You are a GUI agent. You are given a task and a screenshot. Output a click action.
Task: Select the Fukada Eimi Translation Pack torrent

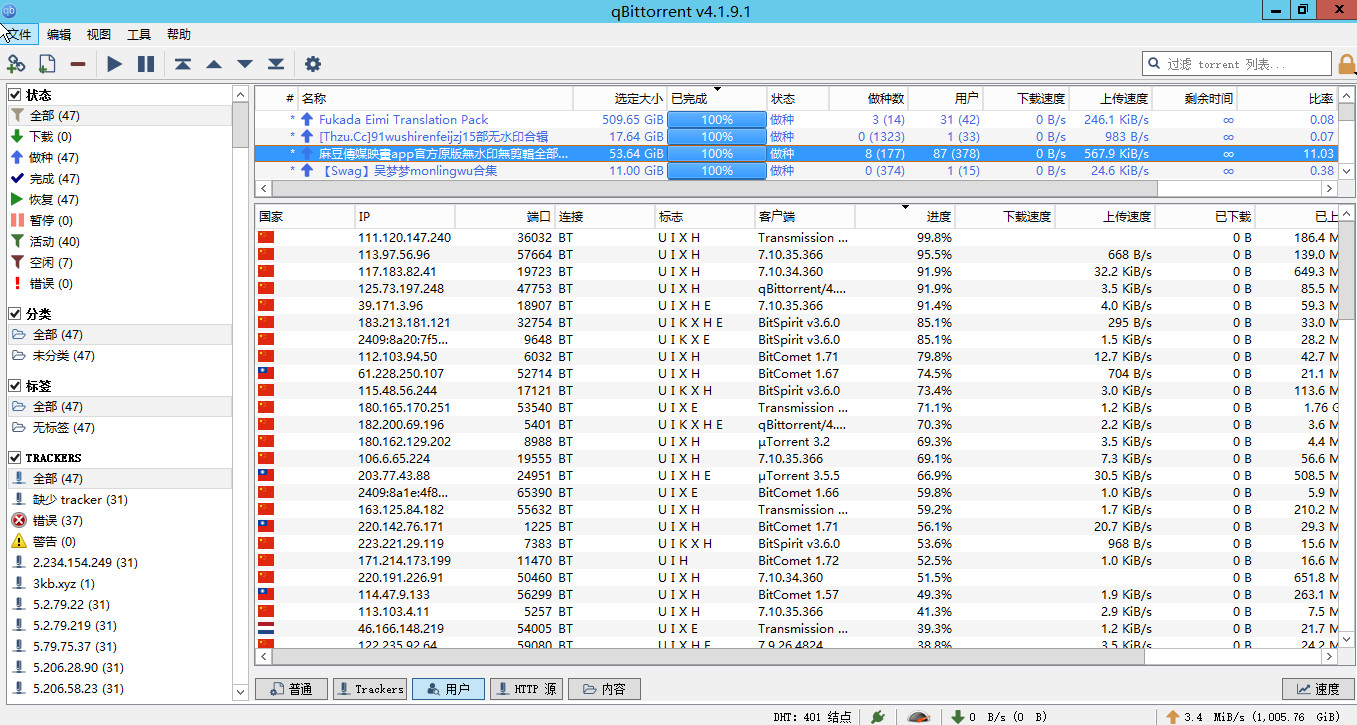[x=404, y=119]
